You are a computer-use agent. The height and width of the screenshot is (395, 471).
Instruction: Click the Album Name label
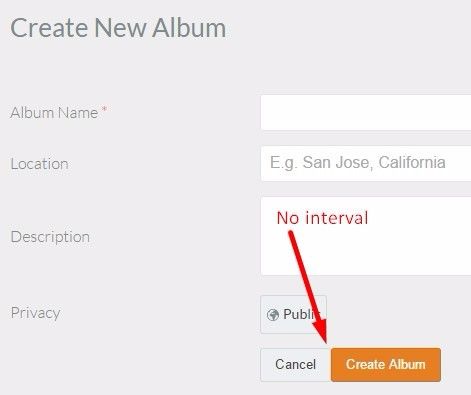pyautogui.click(x=54, y=113)
